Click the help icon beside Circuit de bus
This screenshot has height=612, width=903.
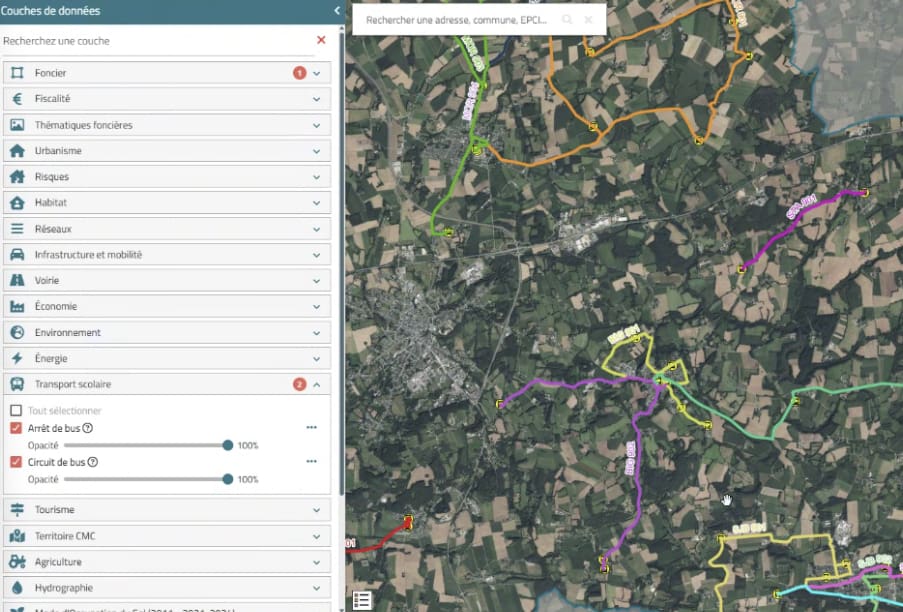93,462
